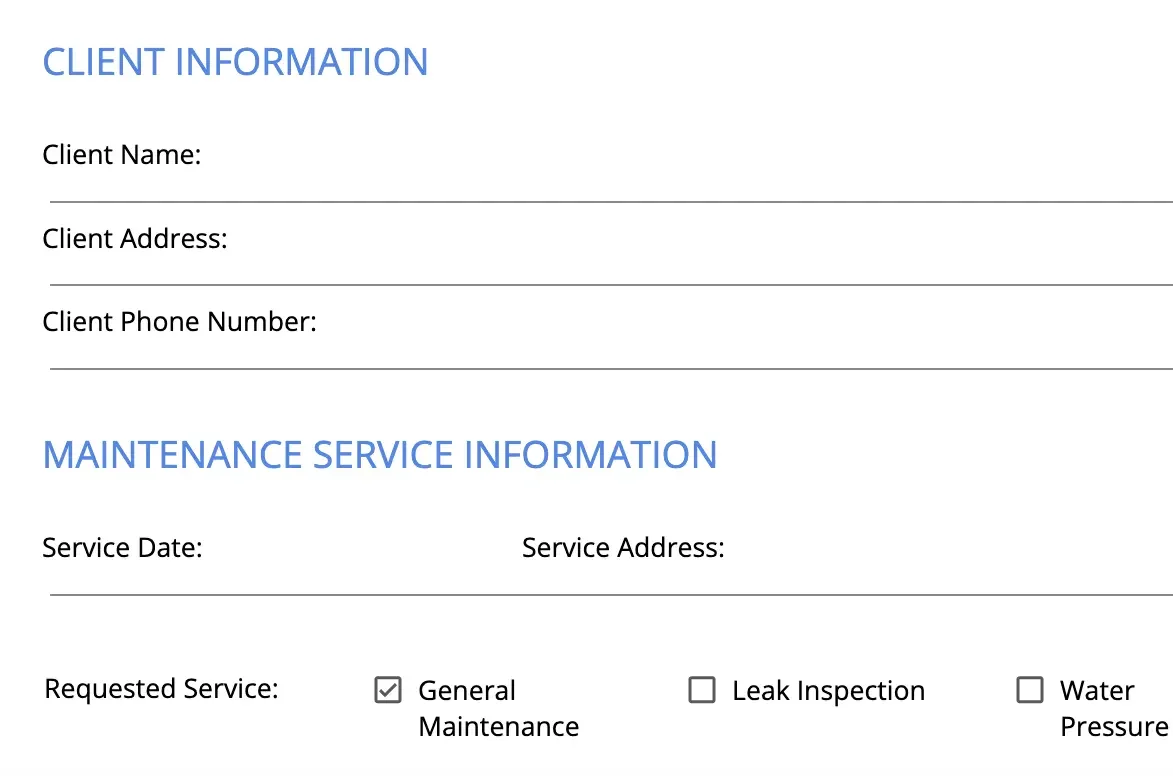The width and height of the screenshot is (1173, 776).
Task: Click the word MAINTENANCE in the blue heading
Action: (173, 455)
